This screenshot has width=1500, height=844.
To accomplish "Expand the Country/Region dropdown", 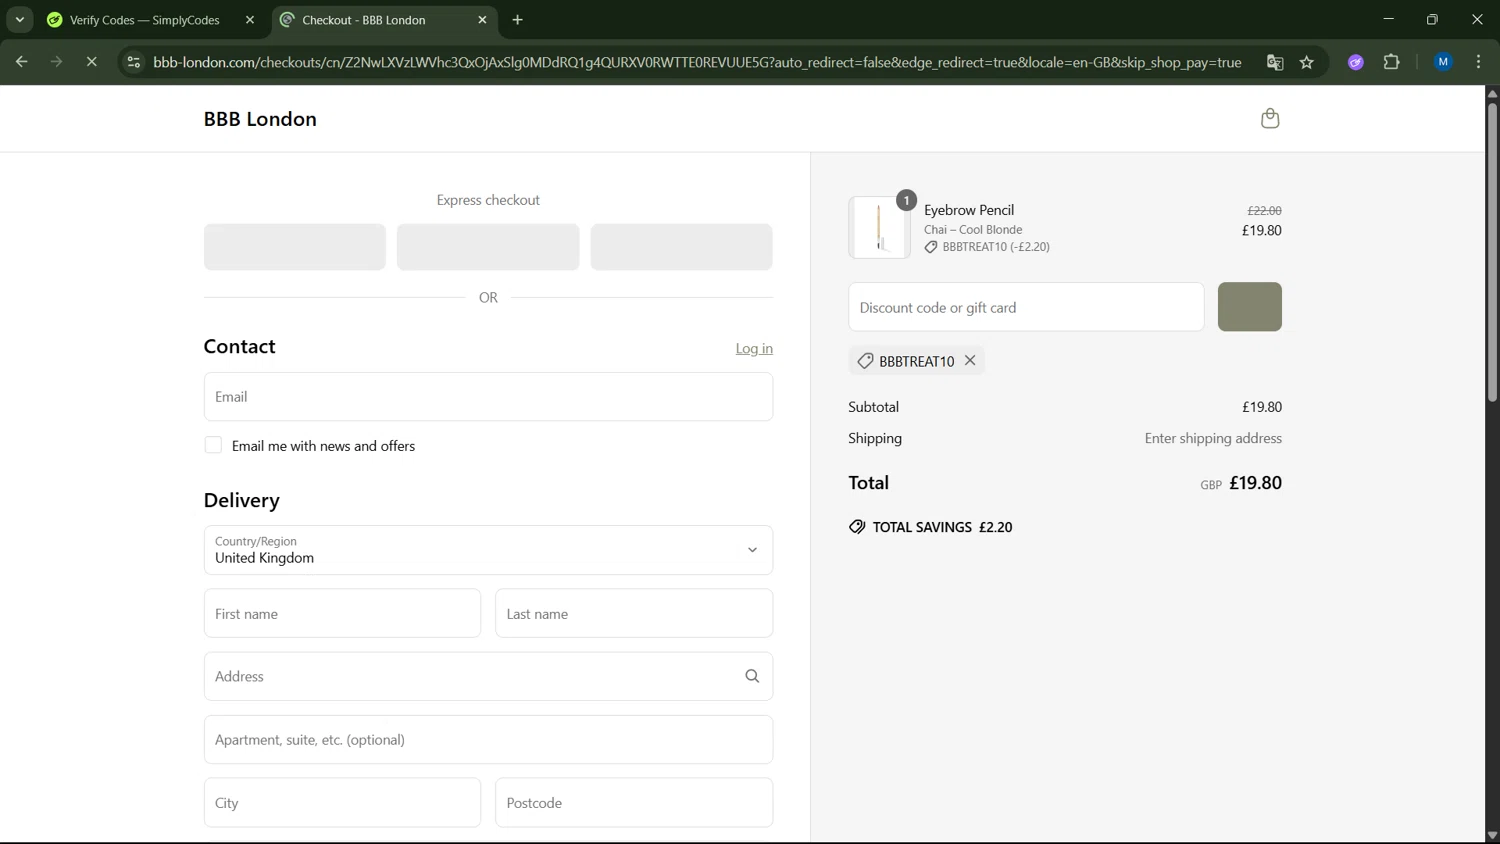I will pyautogui.click(x=488, y=550).
